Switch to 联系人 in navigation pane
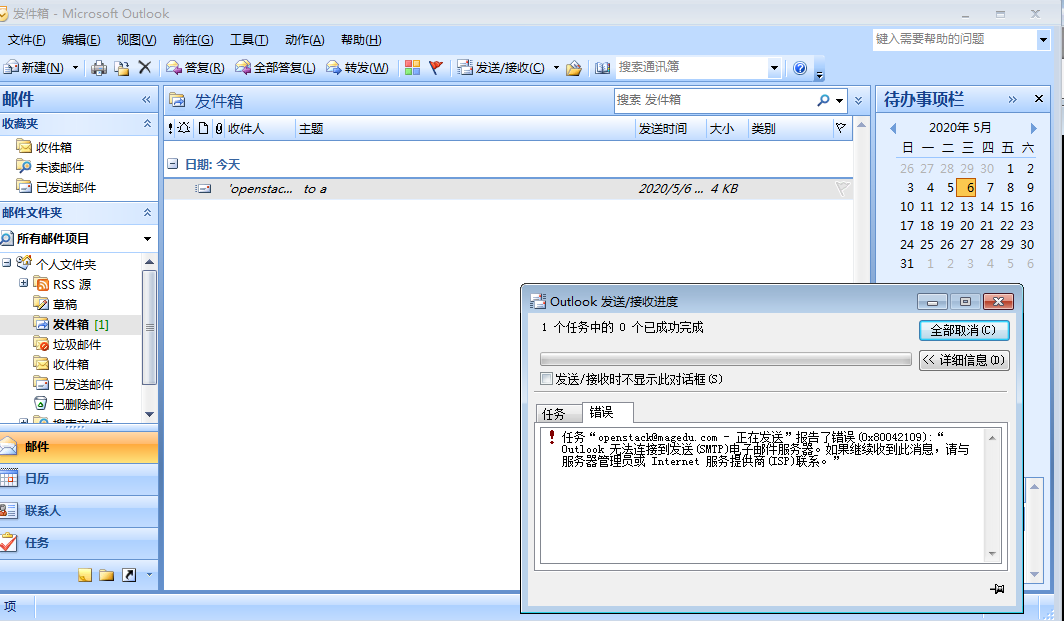This screenshot has height=621, width=1064. [79, 510]
